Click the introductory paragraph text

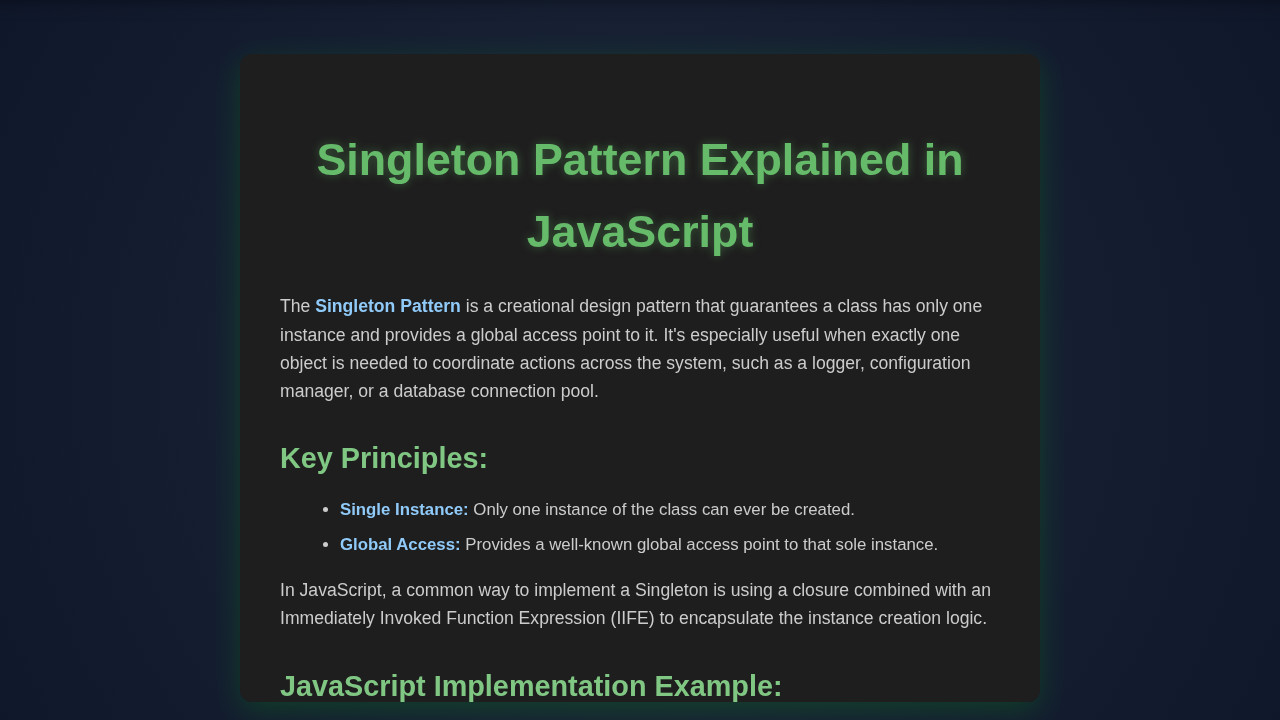(632, 349)
